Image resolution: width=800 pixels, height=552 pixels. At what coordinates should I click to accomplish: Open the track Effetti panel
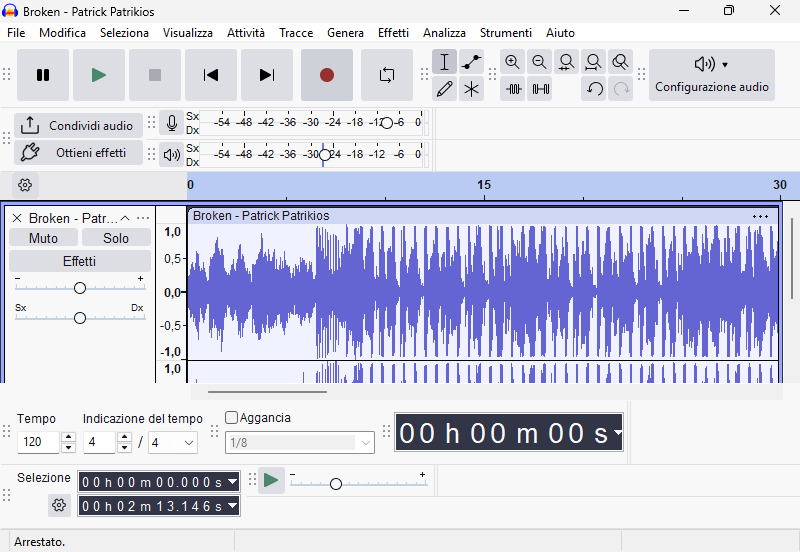(x=80, y=261)
